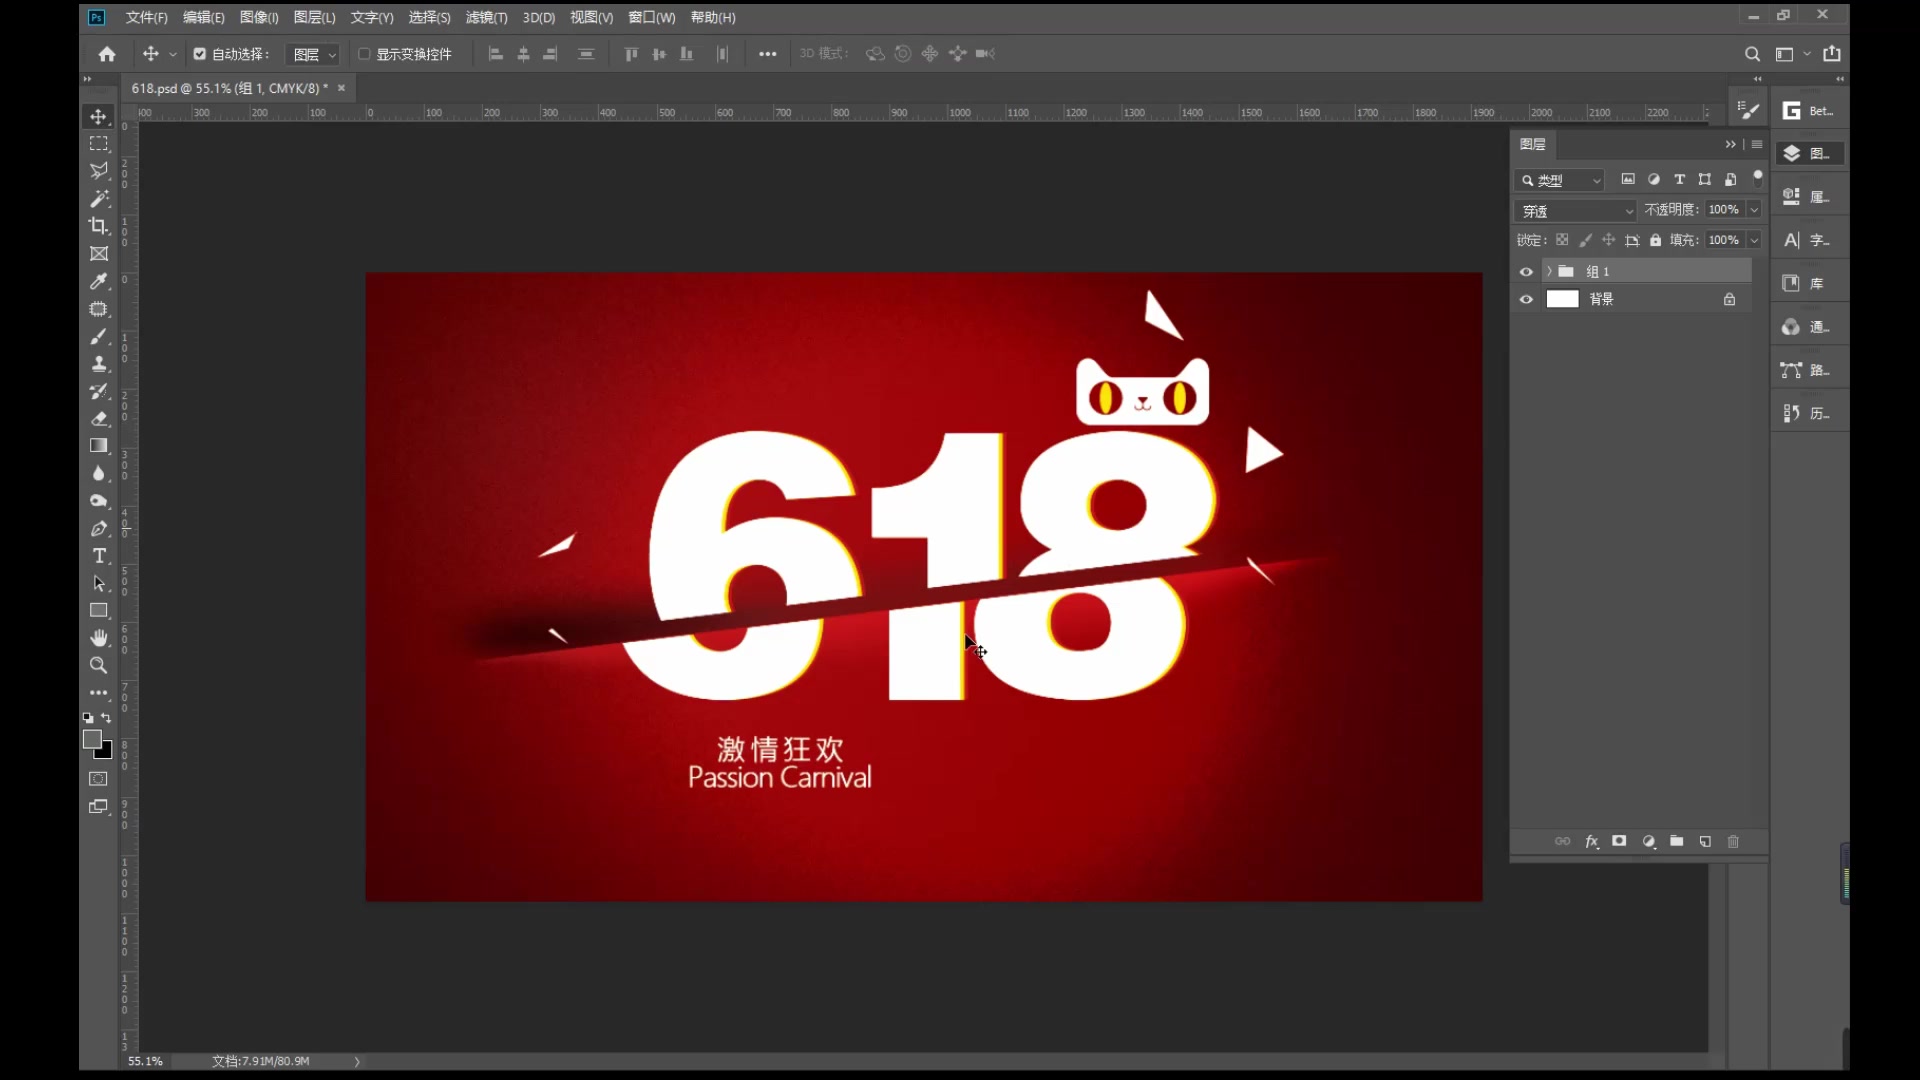Select the Horizontal Type tool
This screenshot has width=1920, height=1080.
pos(98,556)
